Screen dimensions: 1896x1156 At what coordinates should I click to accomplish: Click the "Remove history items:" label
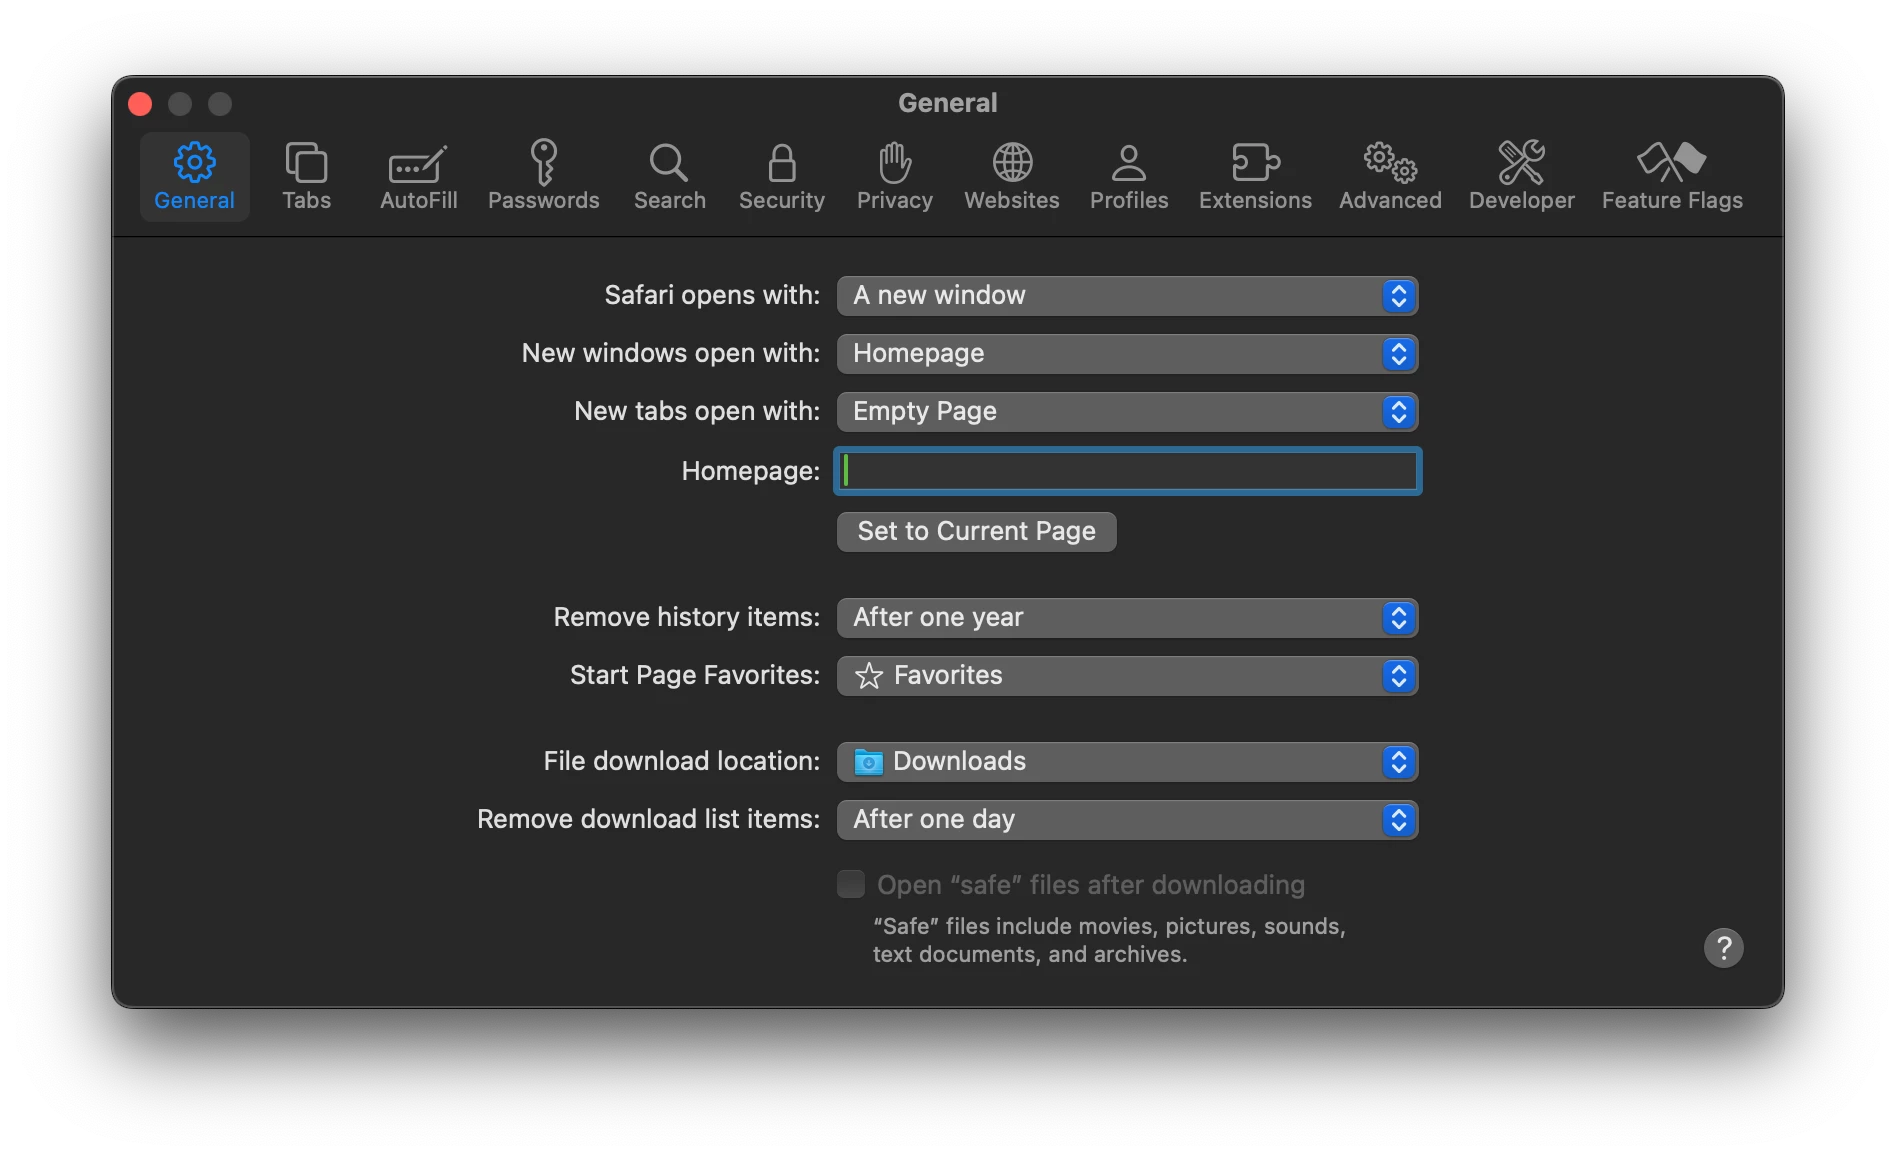tap(686, 617)
